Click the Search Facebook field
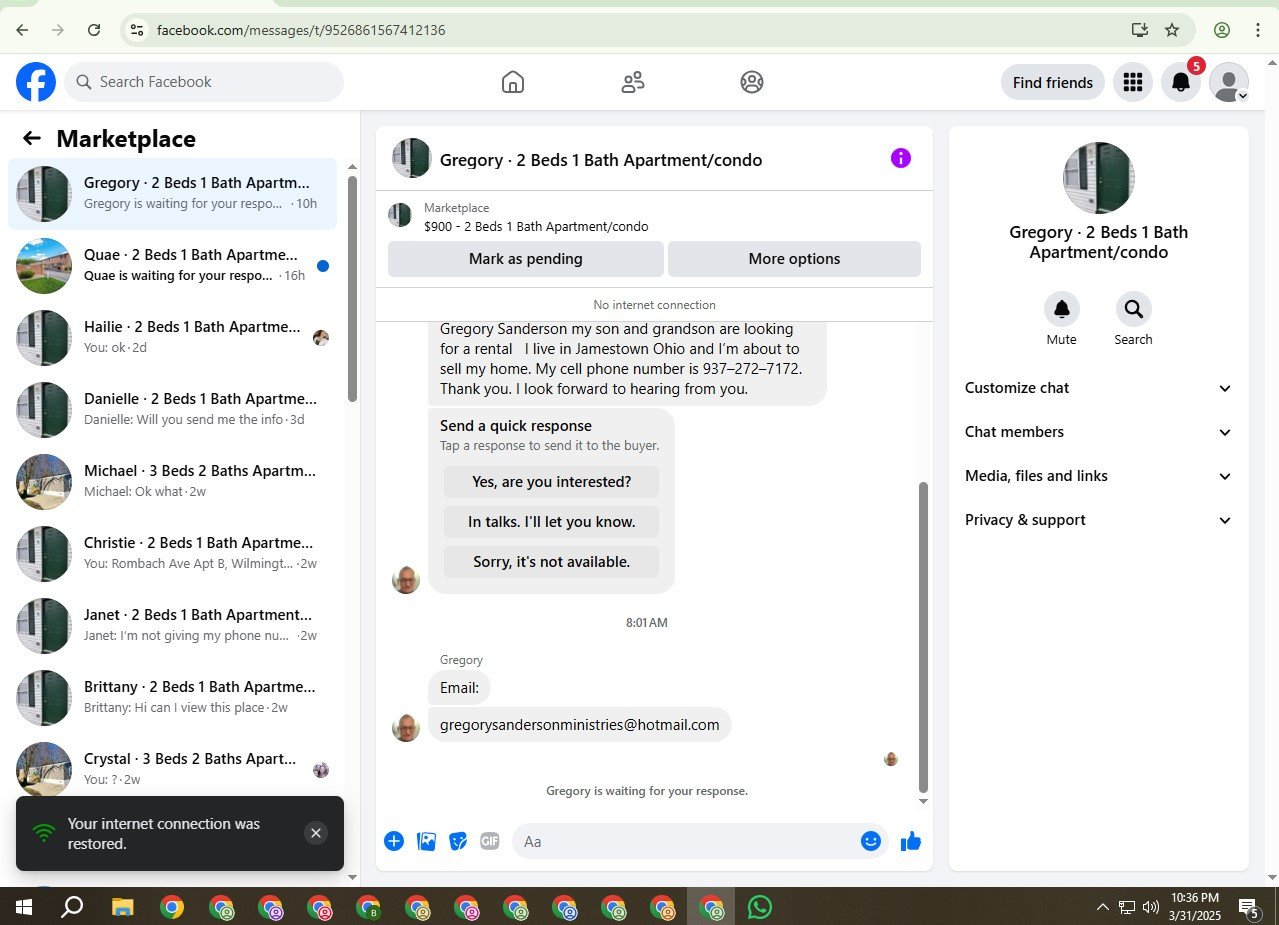This screenshot has width=1279, height=925. [204, 82]
